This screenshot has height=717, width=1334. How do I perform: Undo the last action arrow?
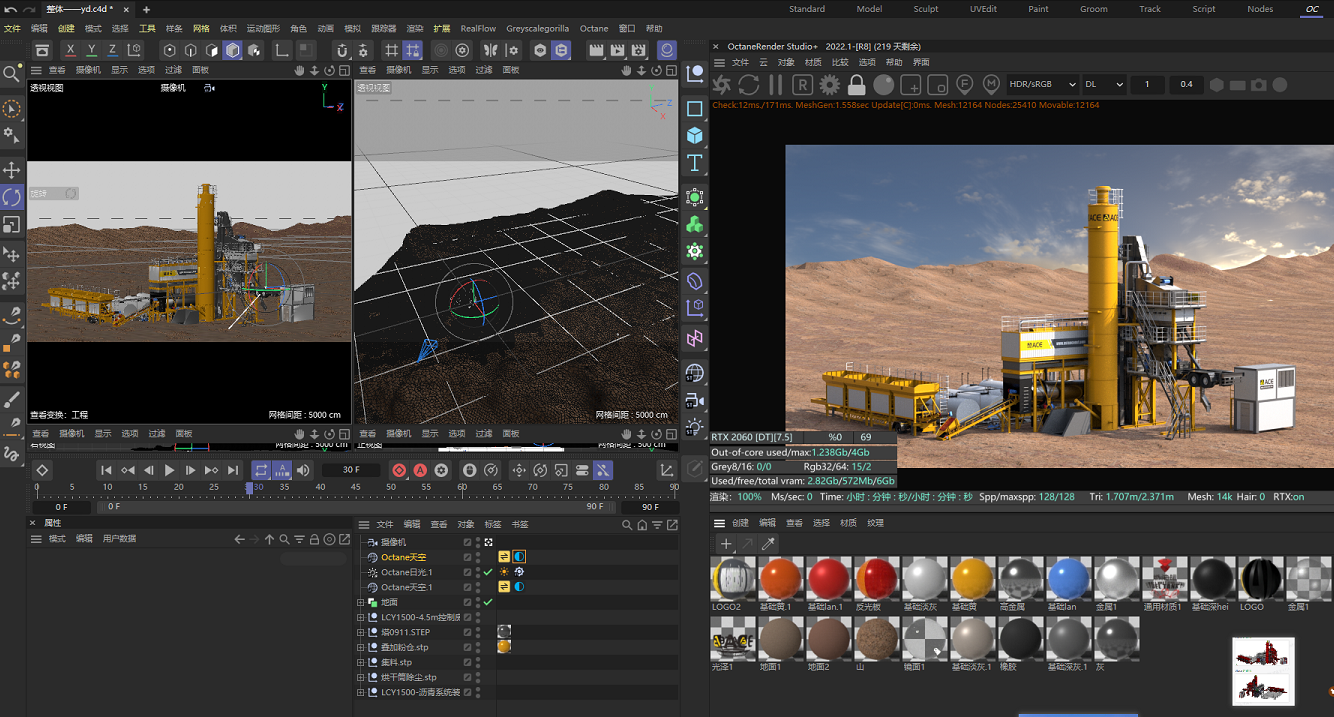coord(10,9)
